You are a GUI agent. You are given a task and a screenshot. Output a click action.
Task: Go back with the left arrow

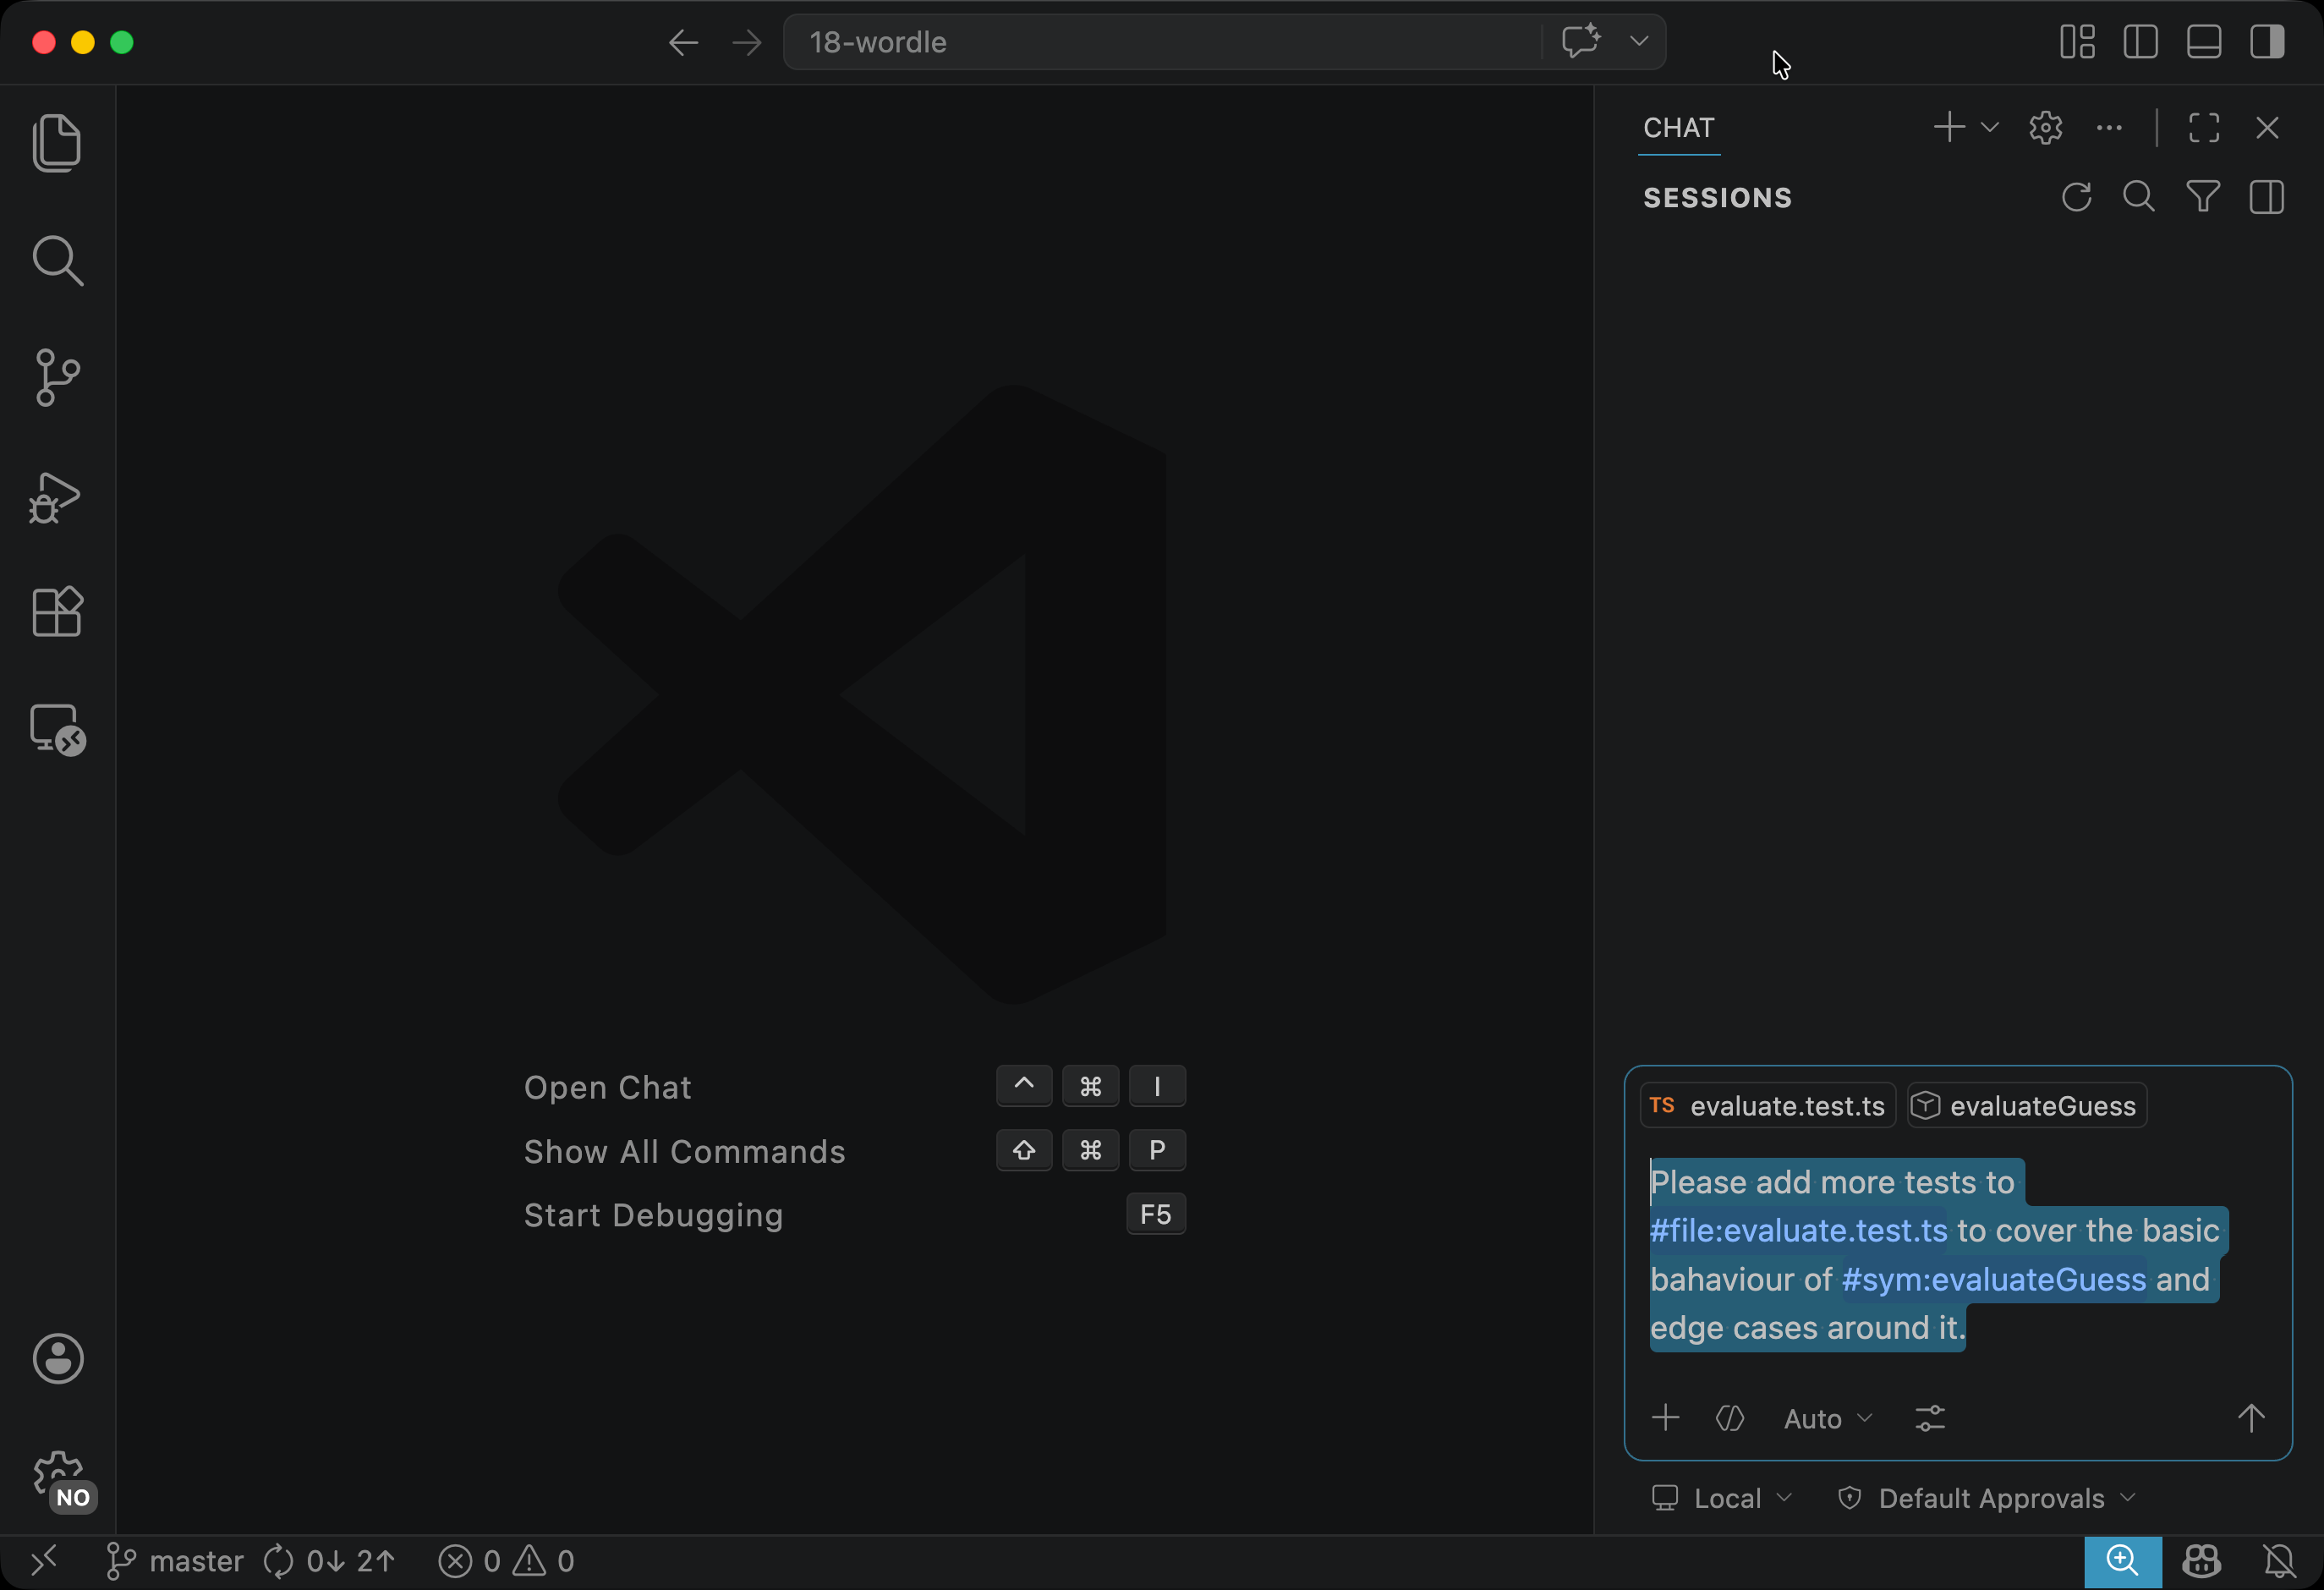683,43
